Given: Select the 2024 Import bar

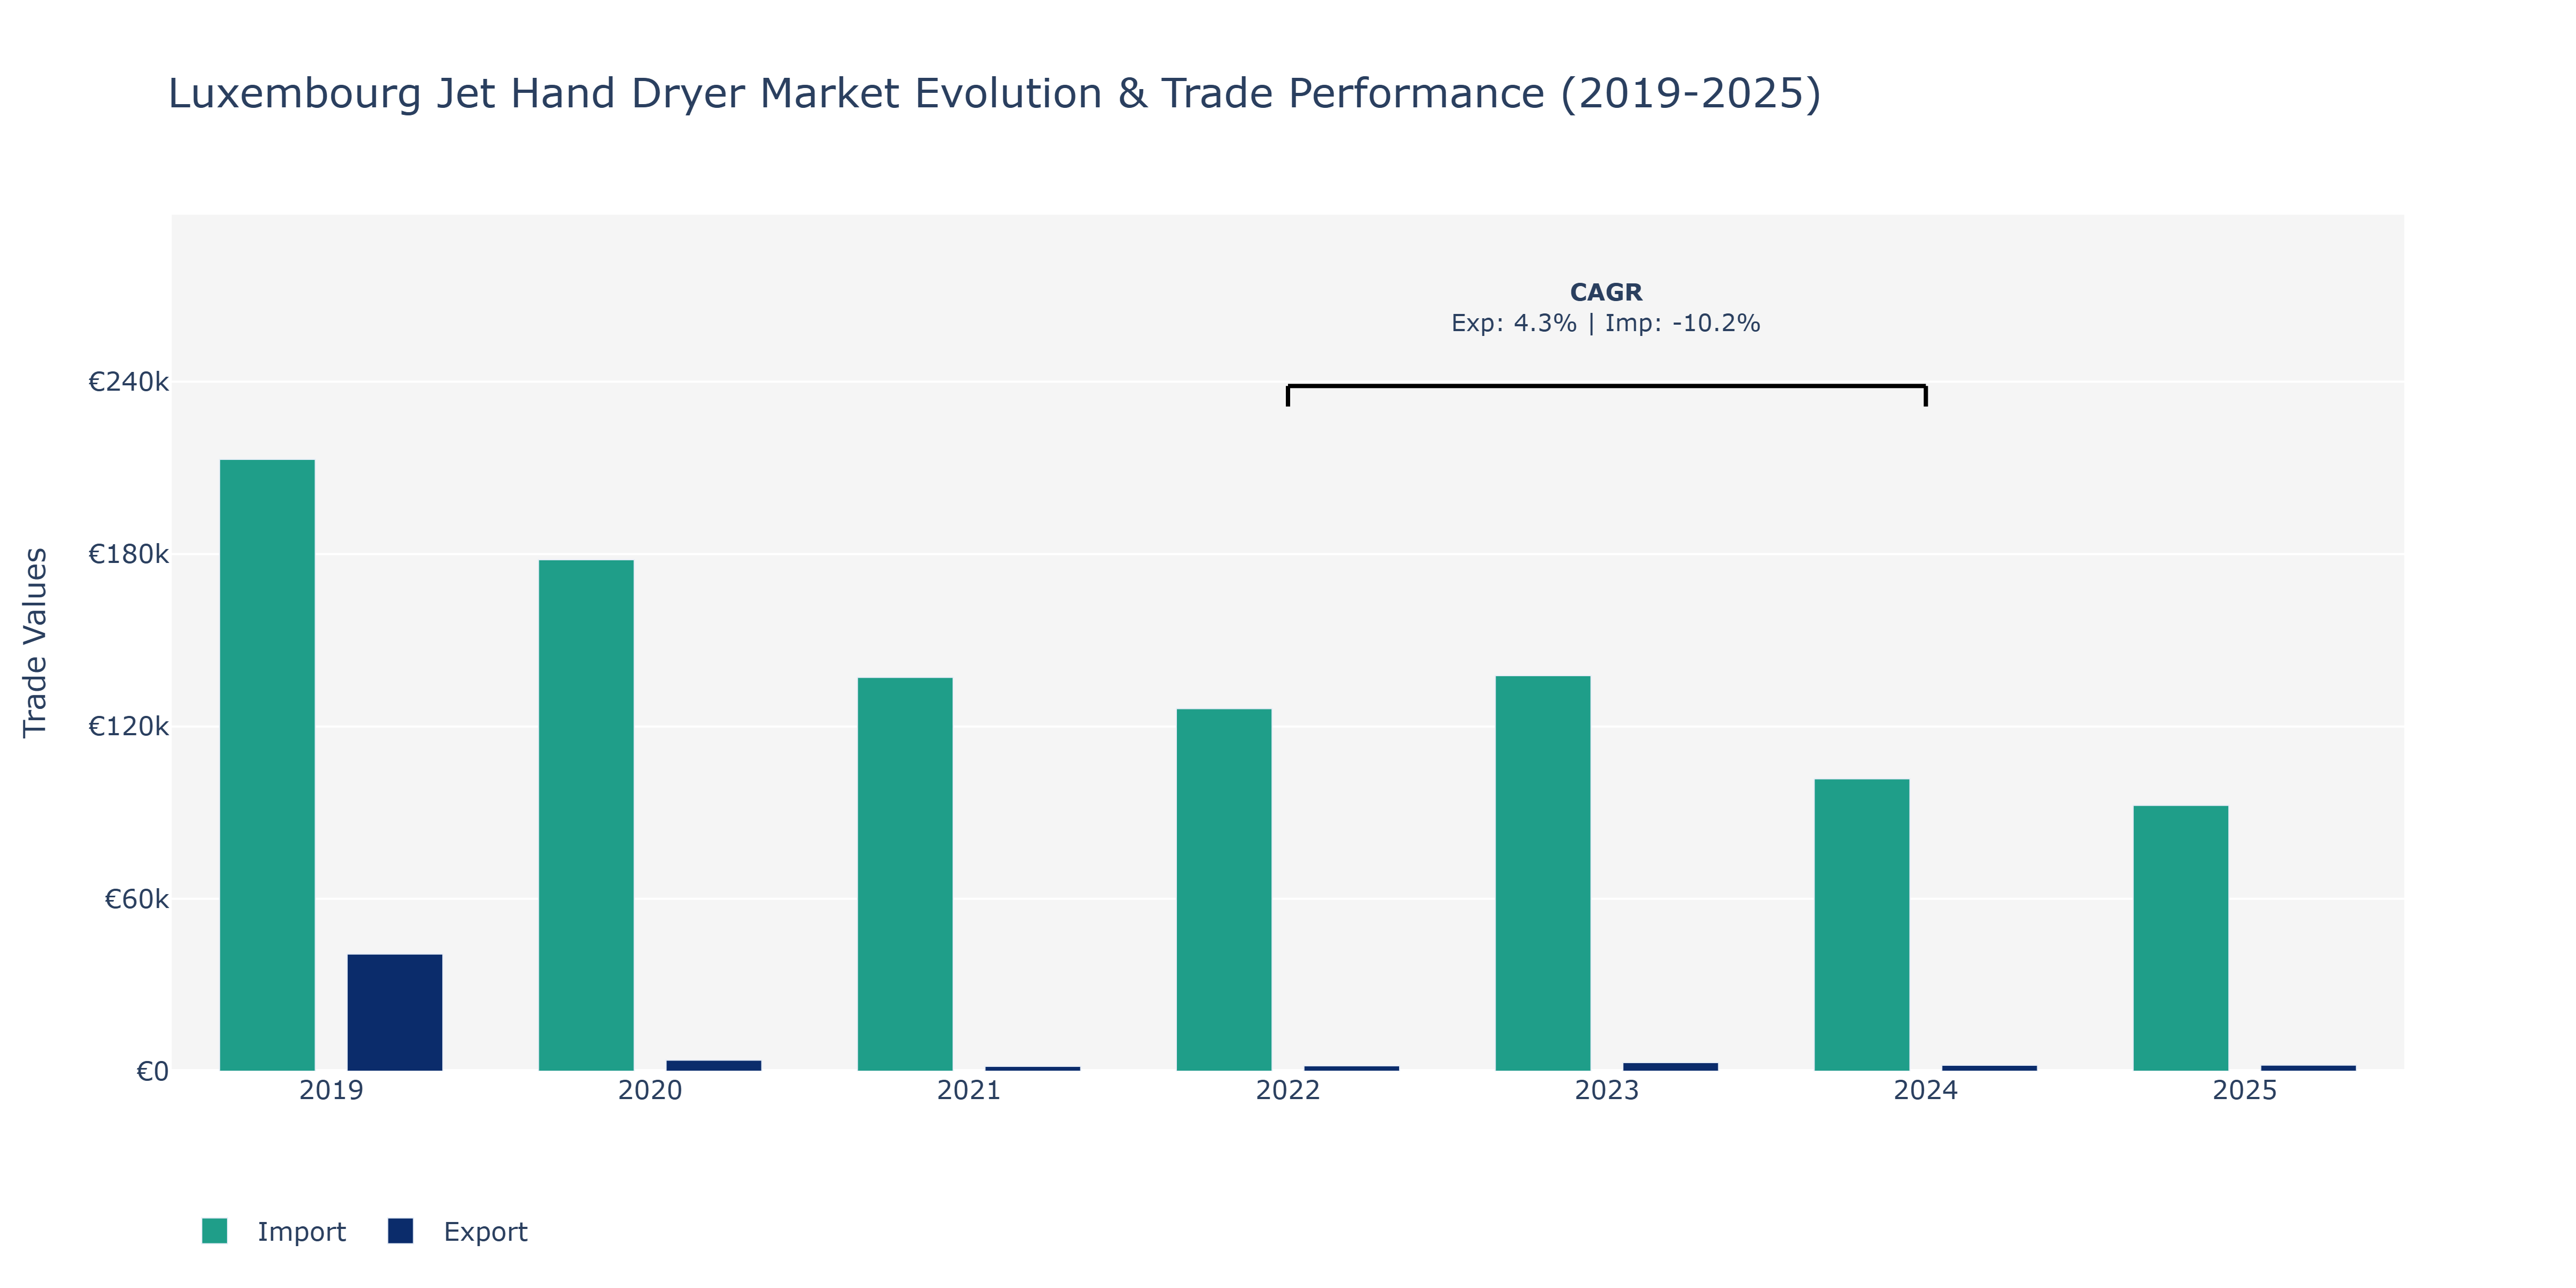Looking at the screenshot, I should pyautogui.click(x=1862, y=925).
